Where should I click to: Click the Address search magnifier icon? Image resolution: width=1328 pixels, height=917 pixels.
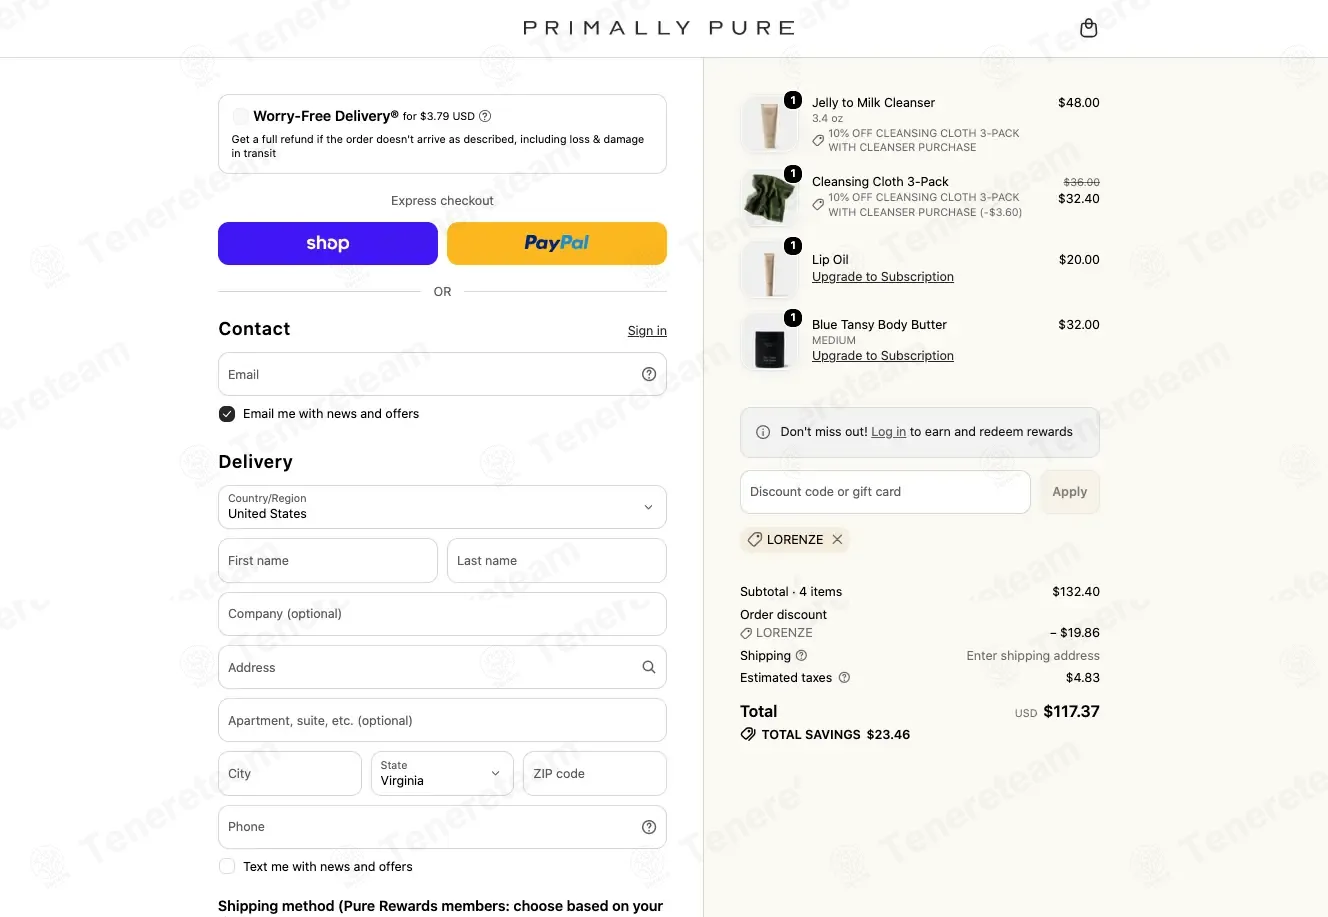649,667
